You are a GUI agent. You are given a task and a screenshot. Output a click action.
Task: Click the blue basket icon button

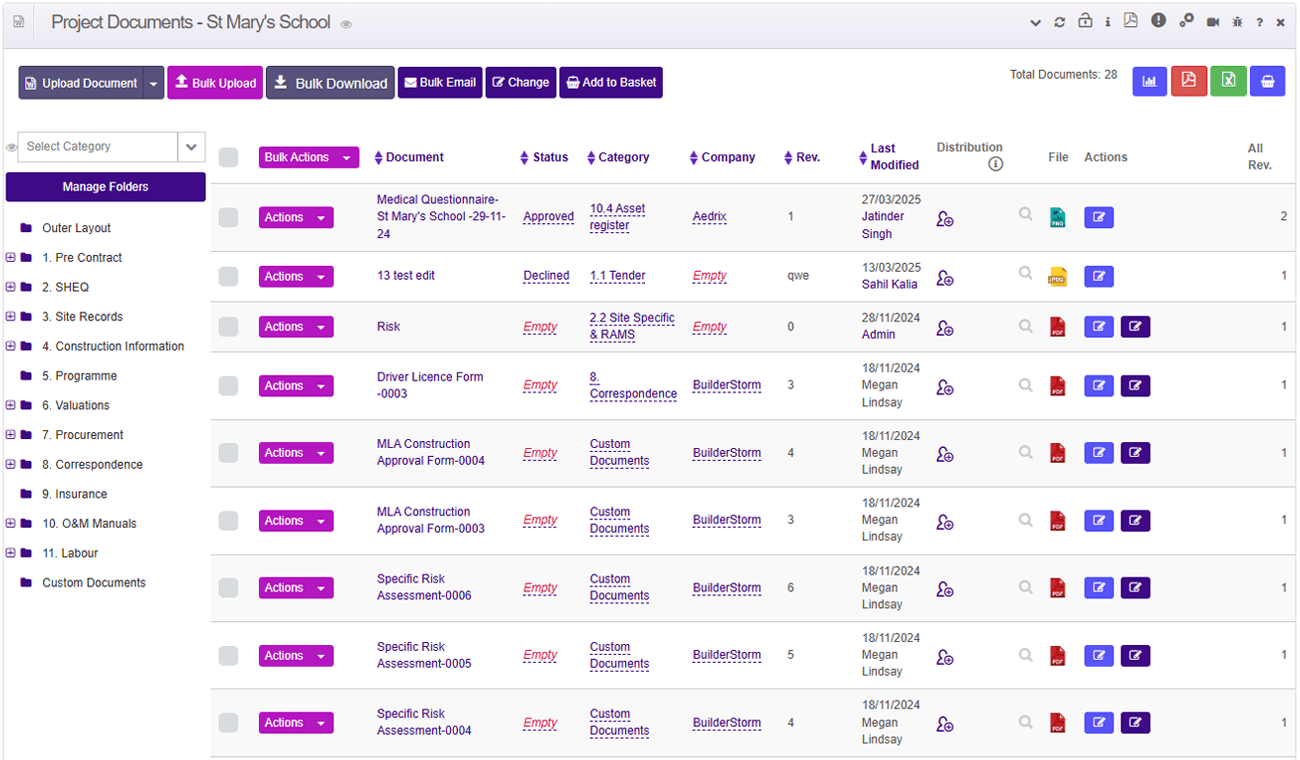click(1267, 81)
